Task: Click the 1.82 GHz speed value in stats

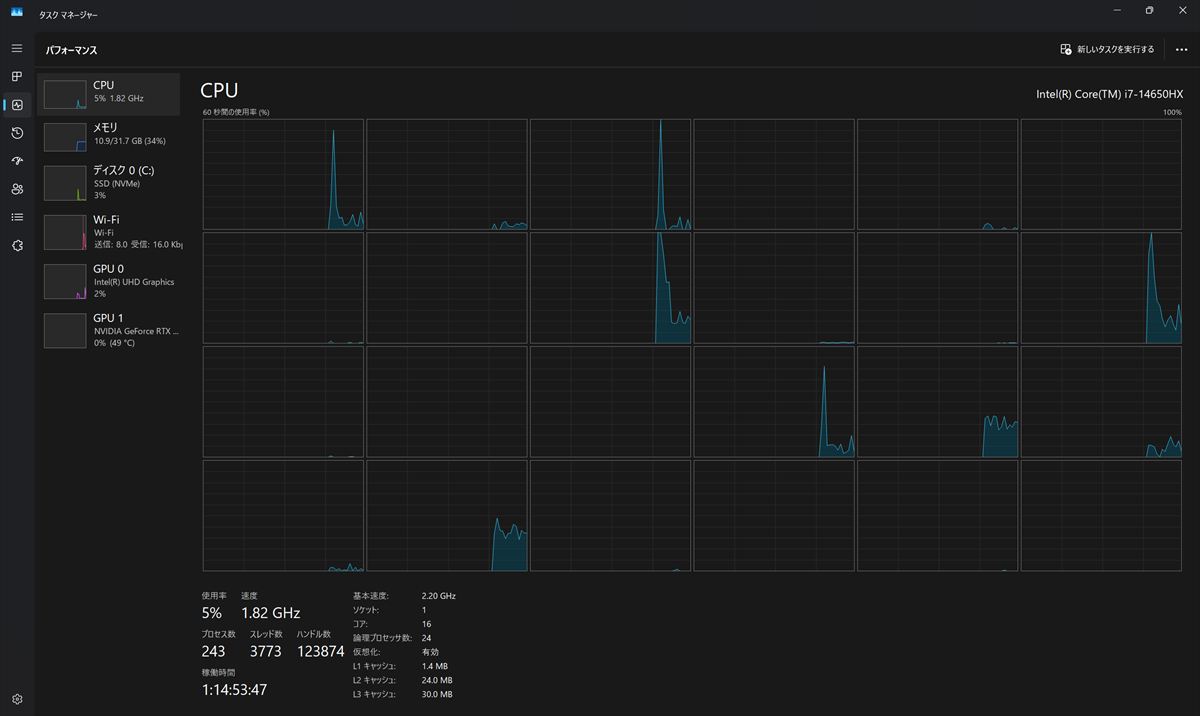Action: [270, 613]
